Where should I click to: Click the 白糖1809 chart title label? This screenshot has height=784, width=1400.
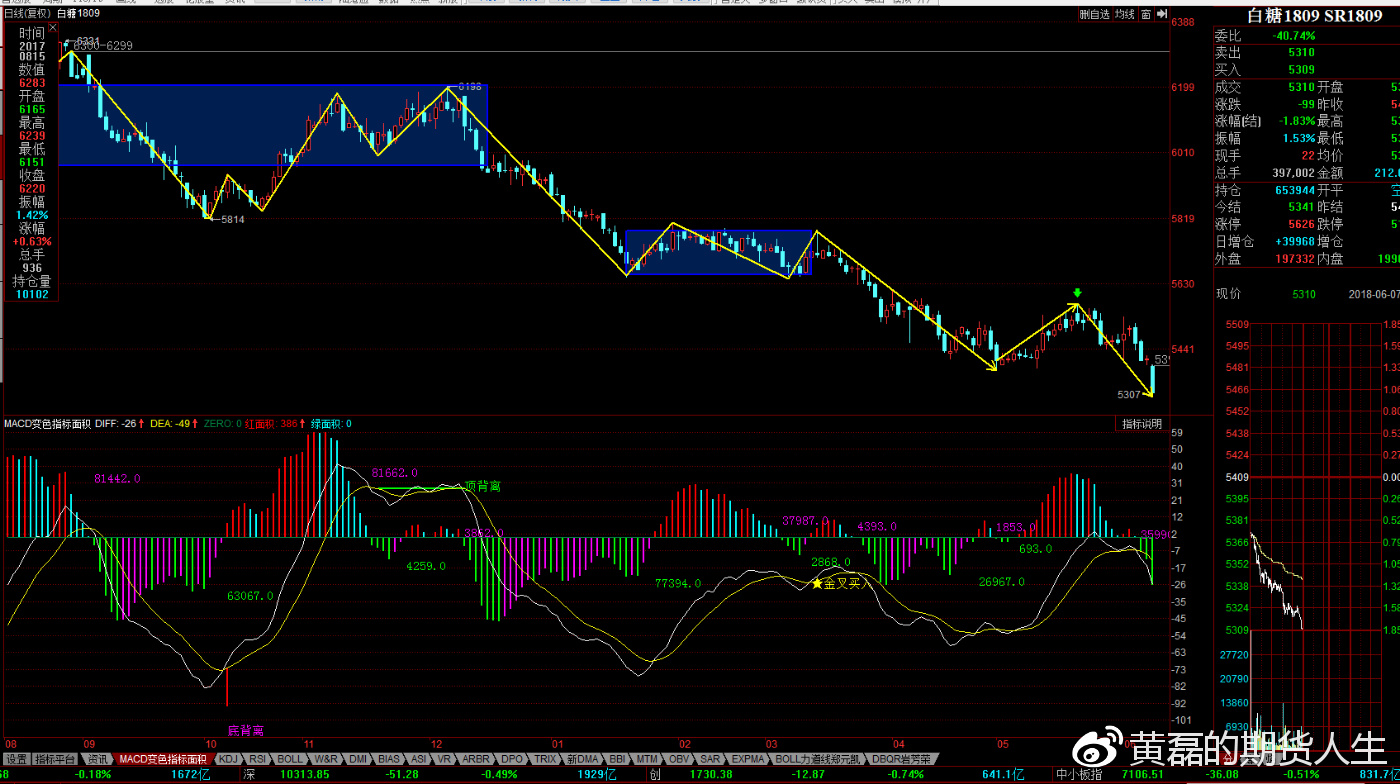tap(78, 14)
